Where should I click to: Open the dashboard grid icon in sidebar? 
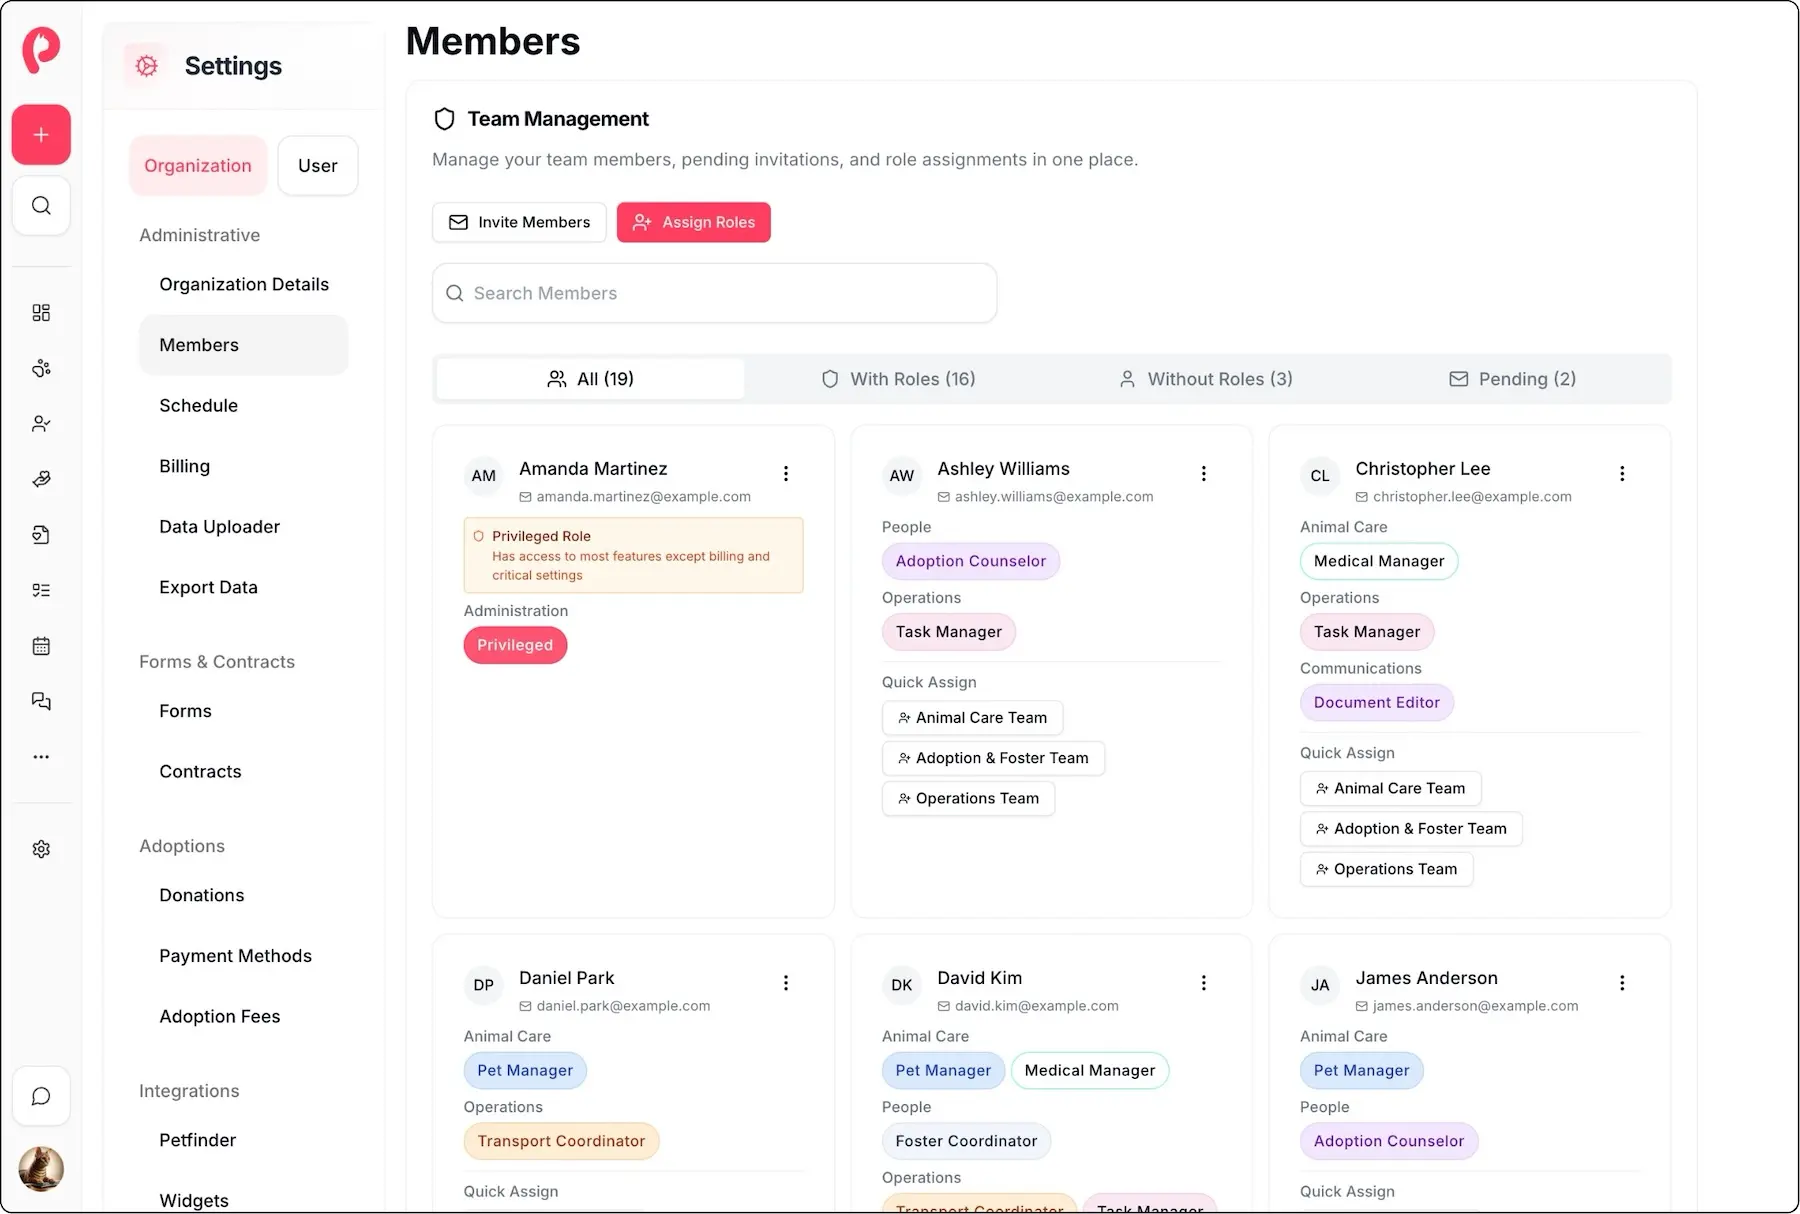point(41,312)
